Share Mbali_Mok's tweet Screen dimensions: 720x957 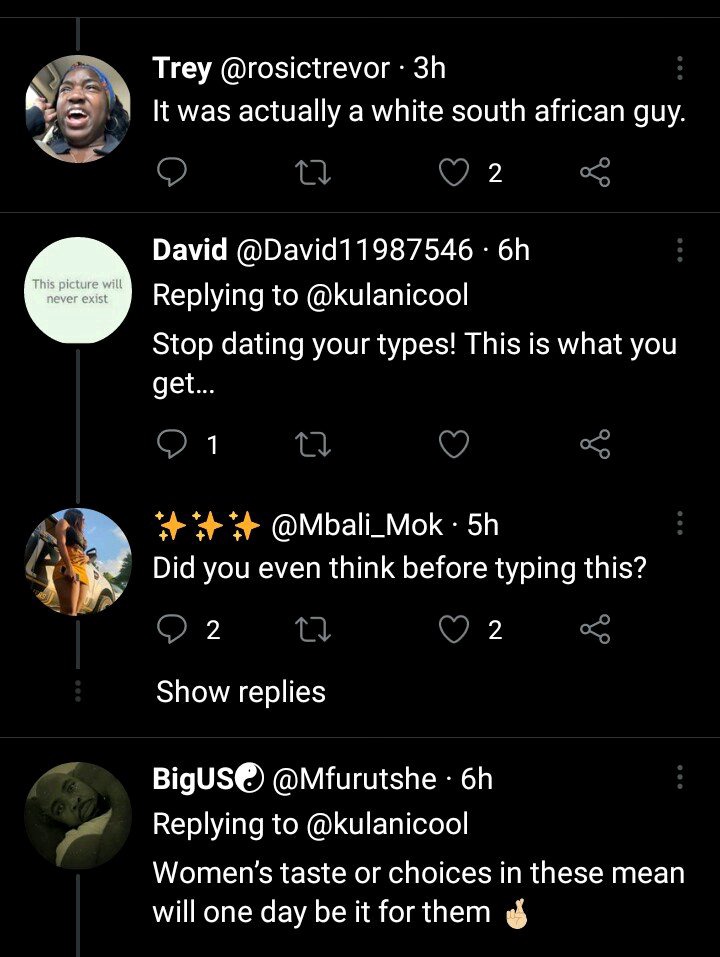pos(595,629)
